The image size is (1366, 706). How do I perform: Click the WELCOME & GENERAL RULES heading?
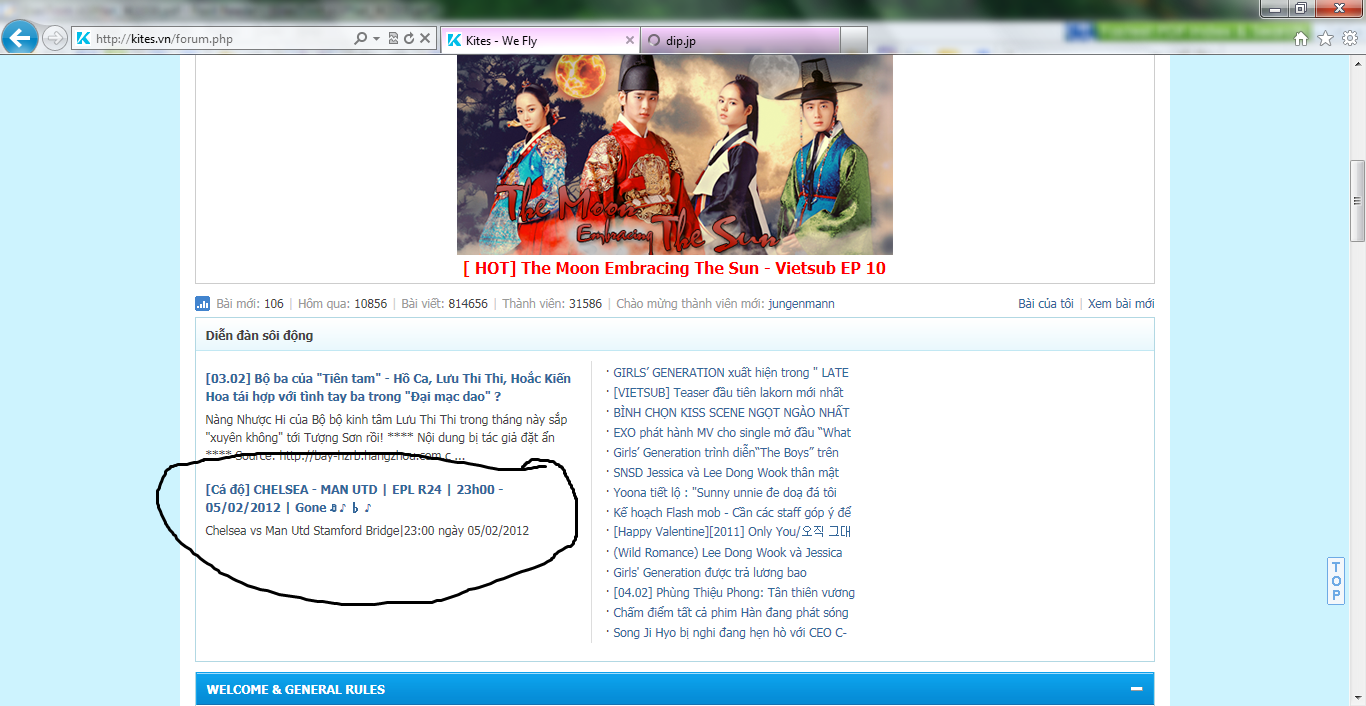tap(295, 690)
